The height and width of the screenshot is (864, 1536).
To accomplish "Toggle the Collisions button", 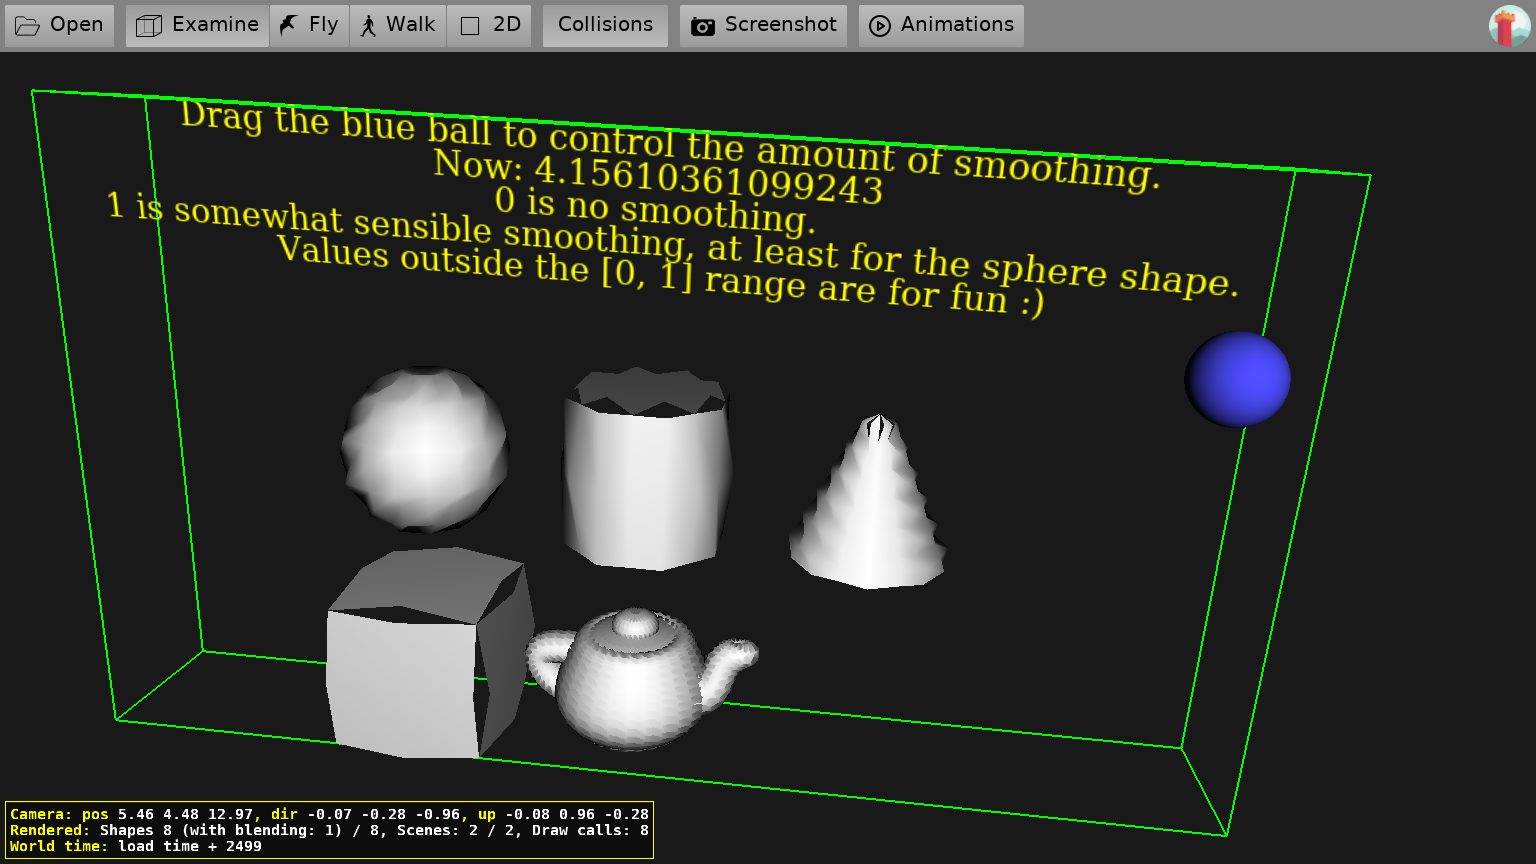I will pyautogui.click(x=605, y=25).
